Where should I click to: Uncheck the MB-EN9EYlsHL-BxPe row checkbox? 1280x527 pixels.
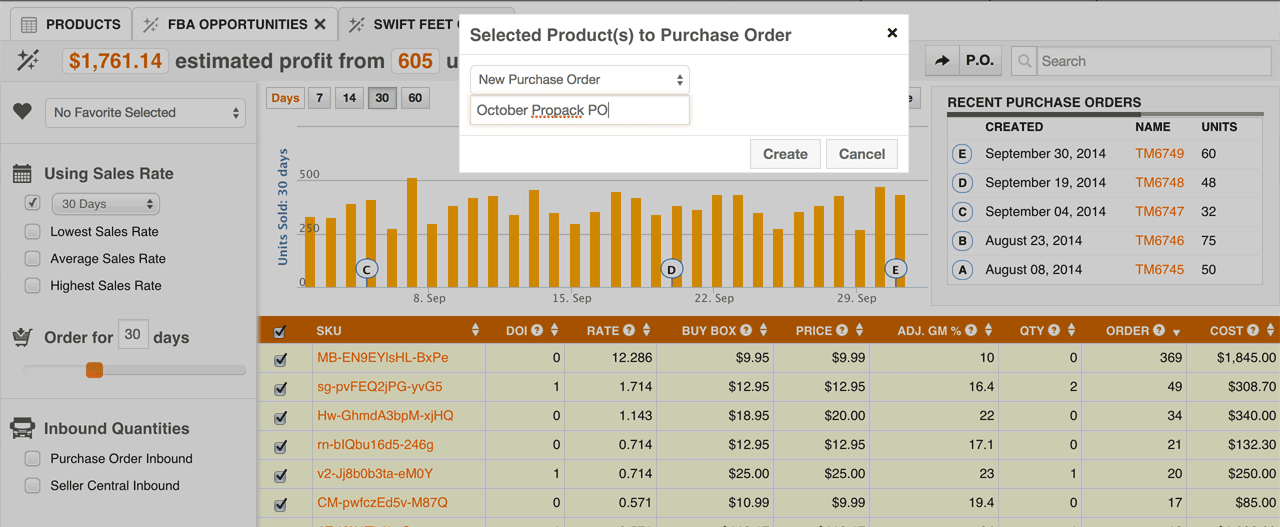click(280, 359)
